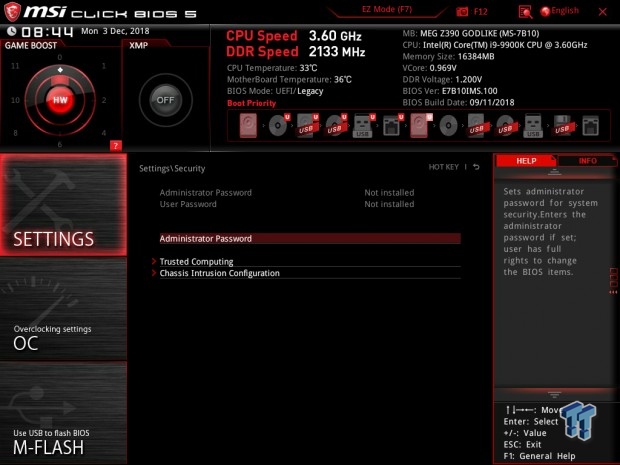Click the DDR Voltage 1.200V reading
This screenshot has width=620, height=465.
pyautogui.click(x=442, y=79)
